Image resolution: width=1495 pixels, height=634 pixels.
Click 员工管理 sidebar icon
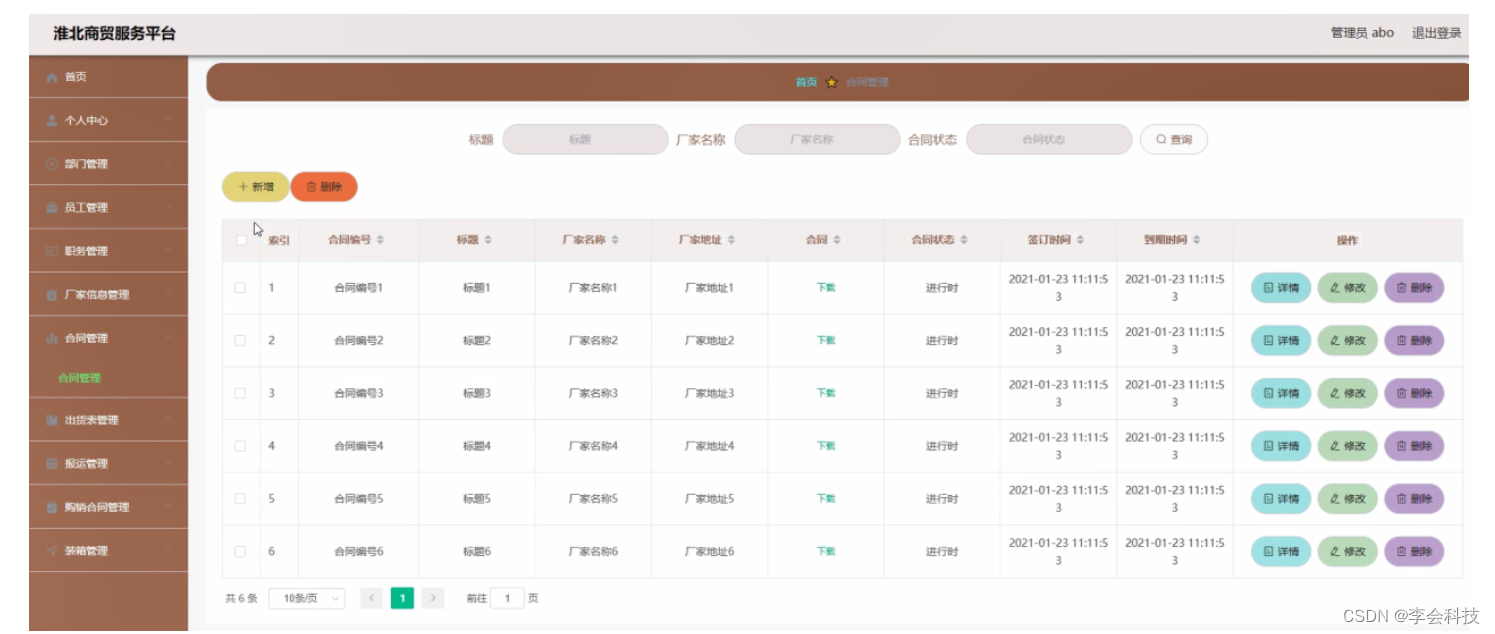coord(52,208)
